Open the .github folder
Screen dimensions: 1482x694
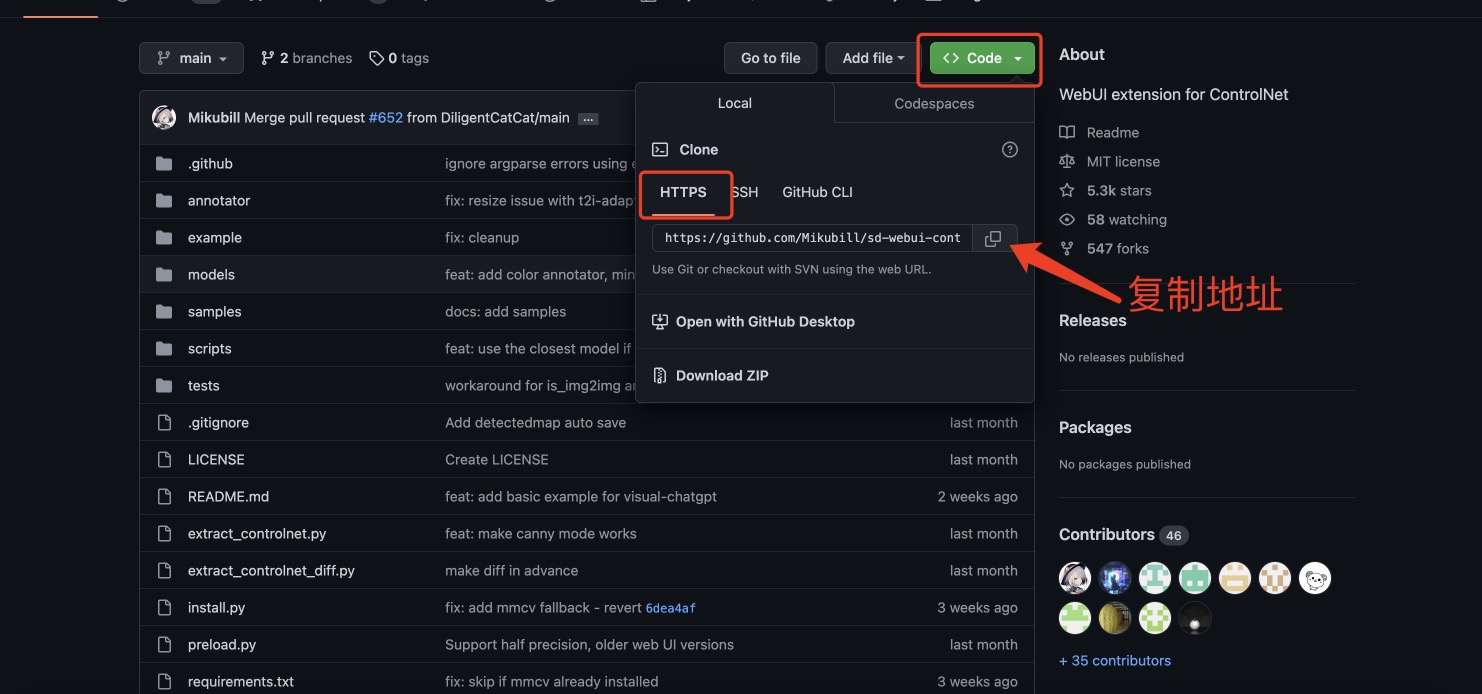click(210, 163)
